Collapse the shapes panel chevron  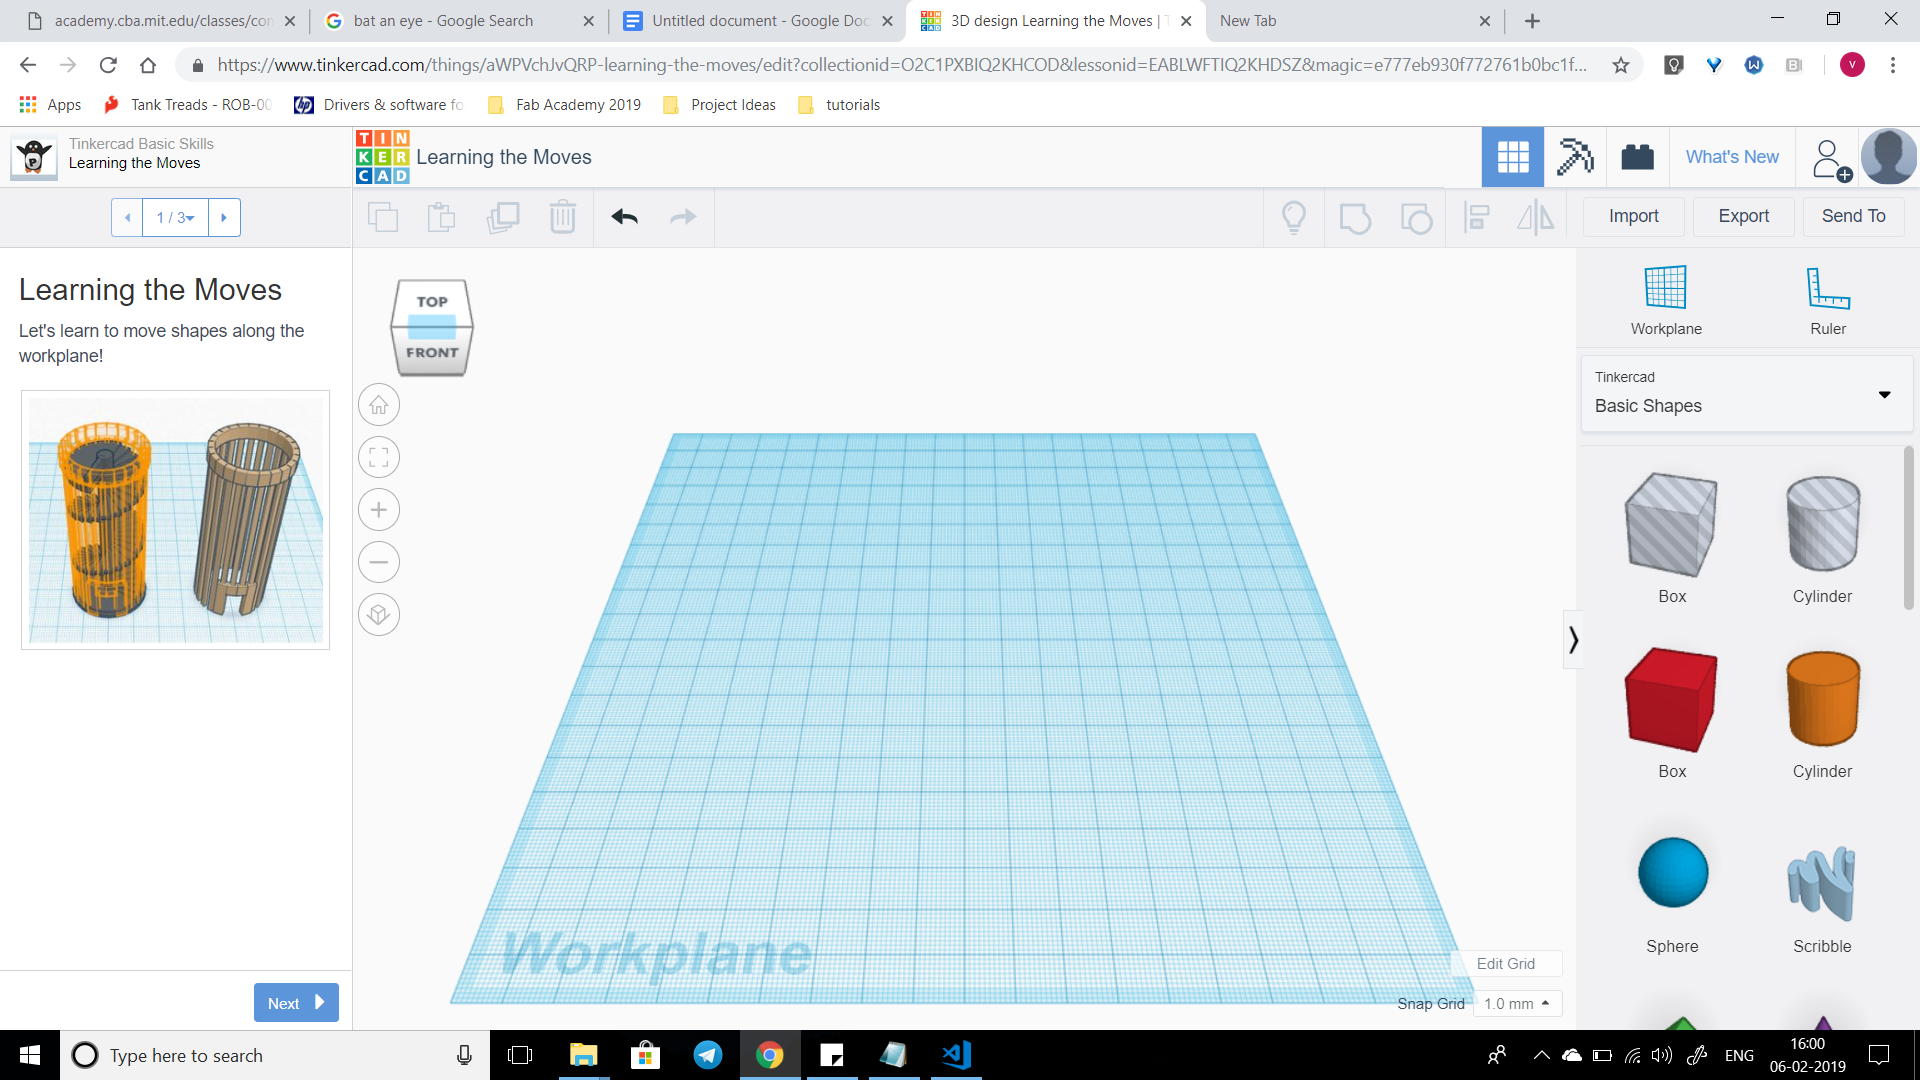pyautogui.click(x=1573, y=639)
